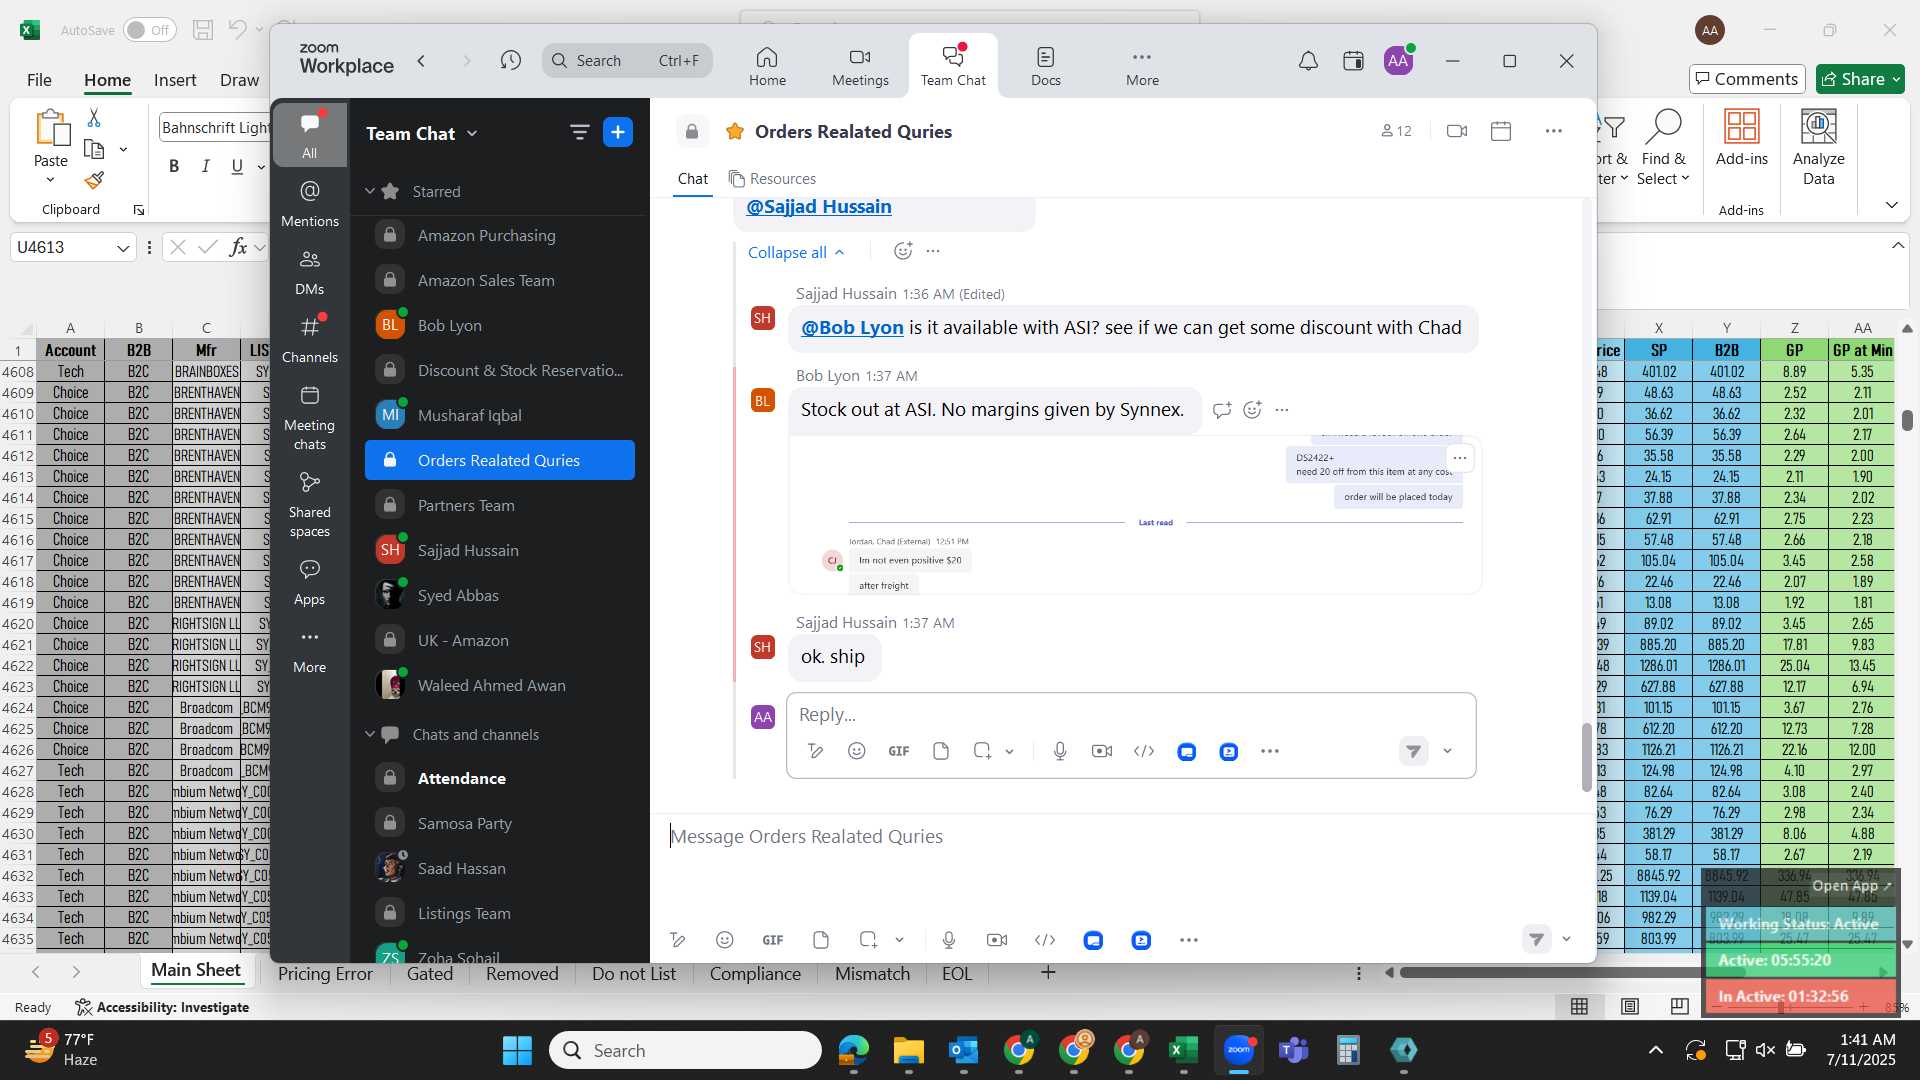Insert a GIF in the reply box
Screen dimensions: 1920x1080
tap(899, 751)
